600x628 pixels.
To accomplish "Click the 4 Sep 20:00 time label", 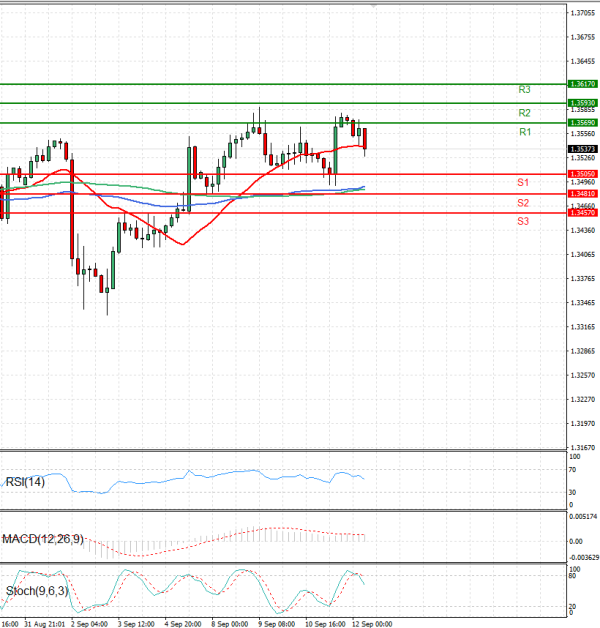I will point(183,624).
